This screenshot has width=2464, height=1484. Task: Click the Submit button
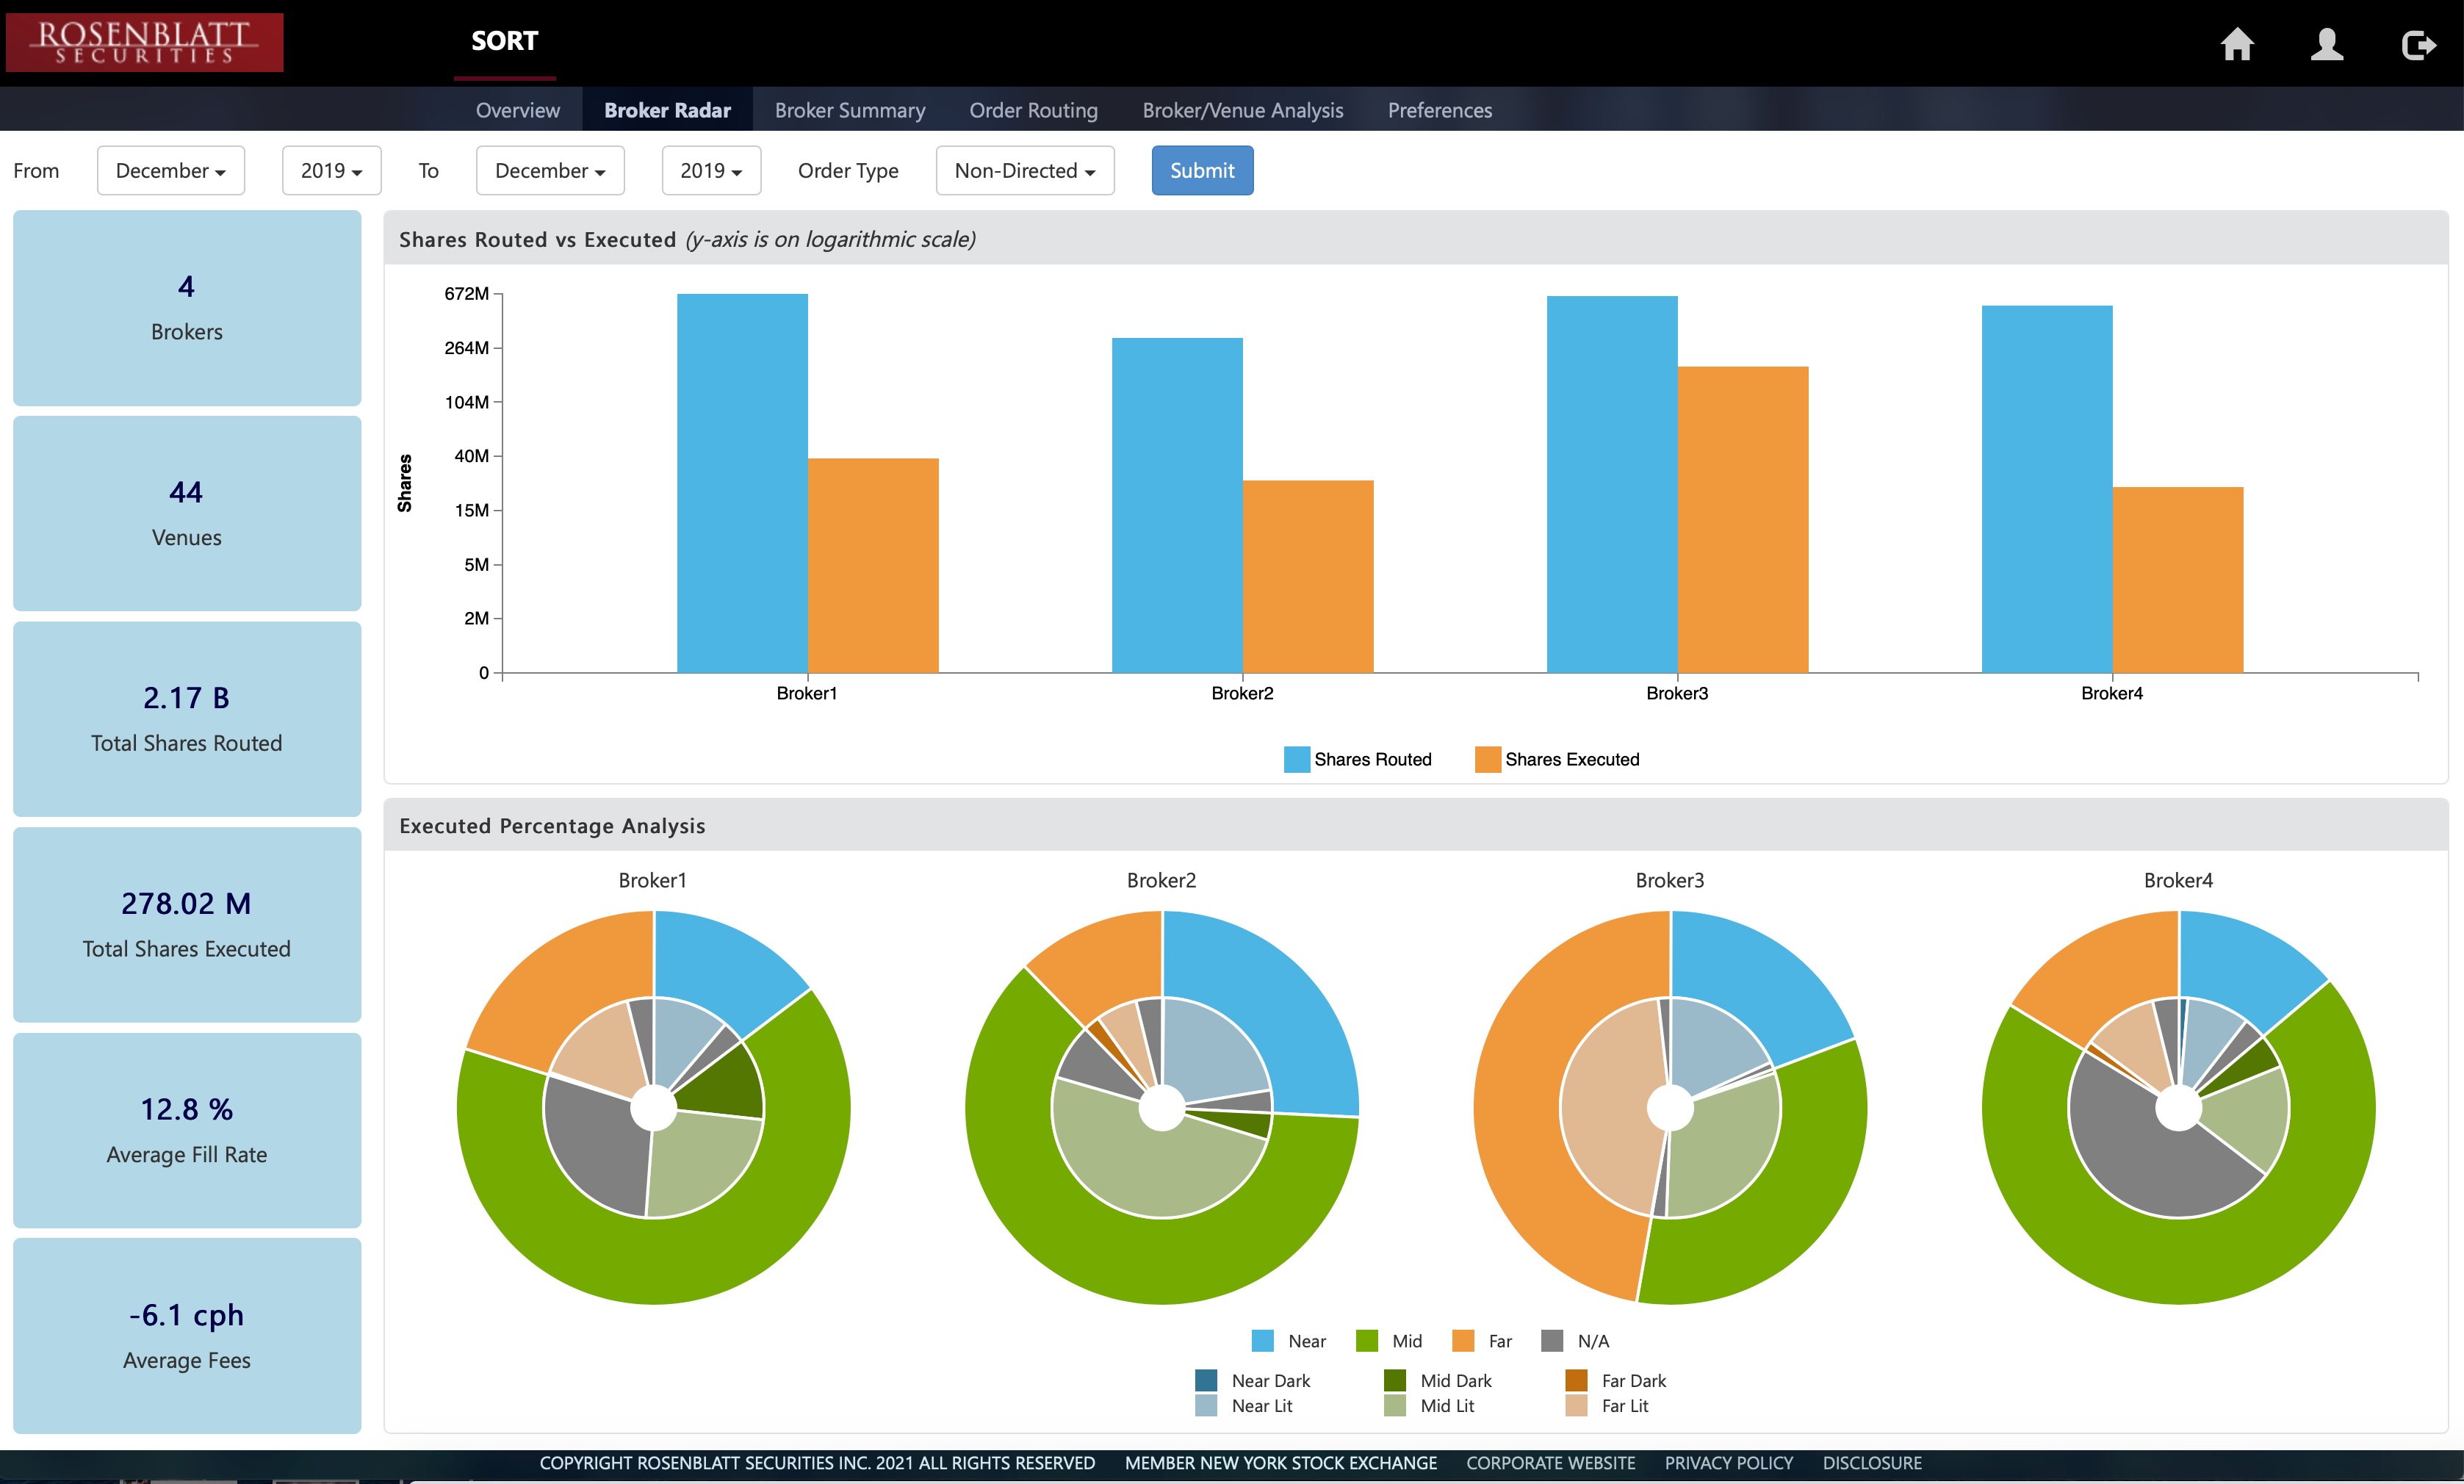click(x=1202, y=170)
